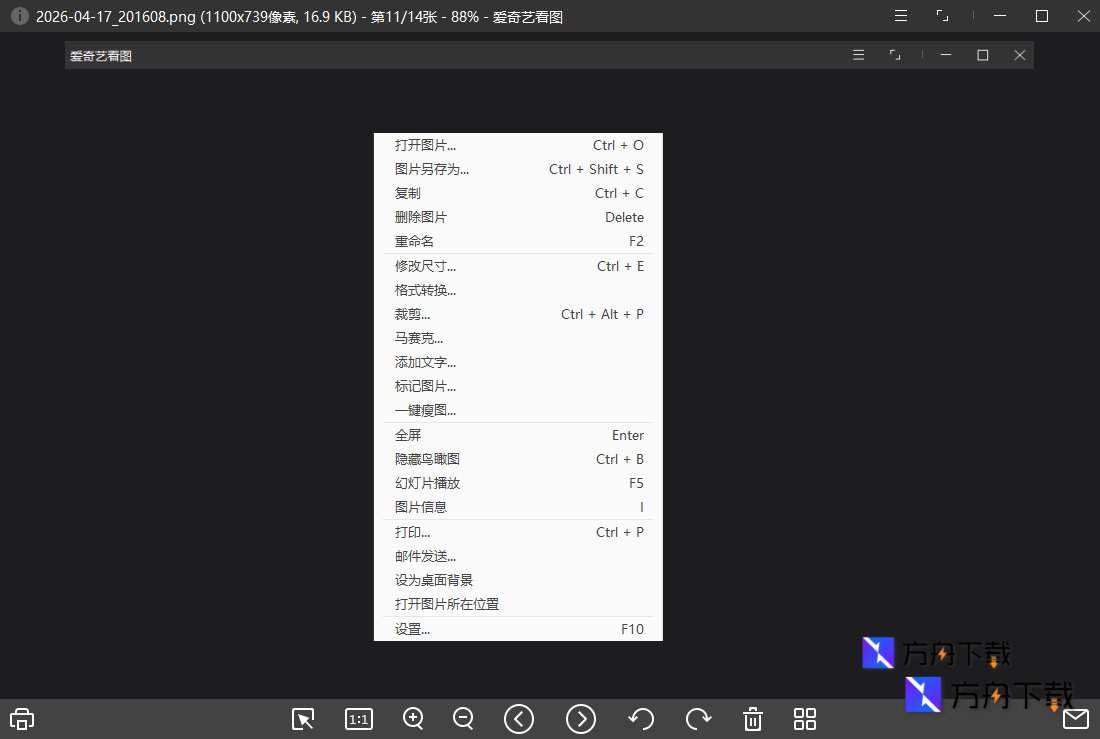1100x739 pixels.
Task: Go to the previous image
Action: click(519, 719)
